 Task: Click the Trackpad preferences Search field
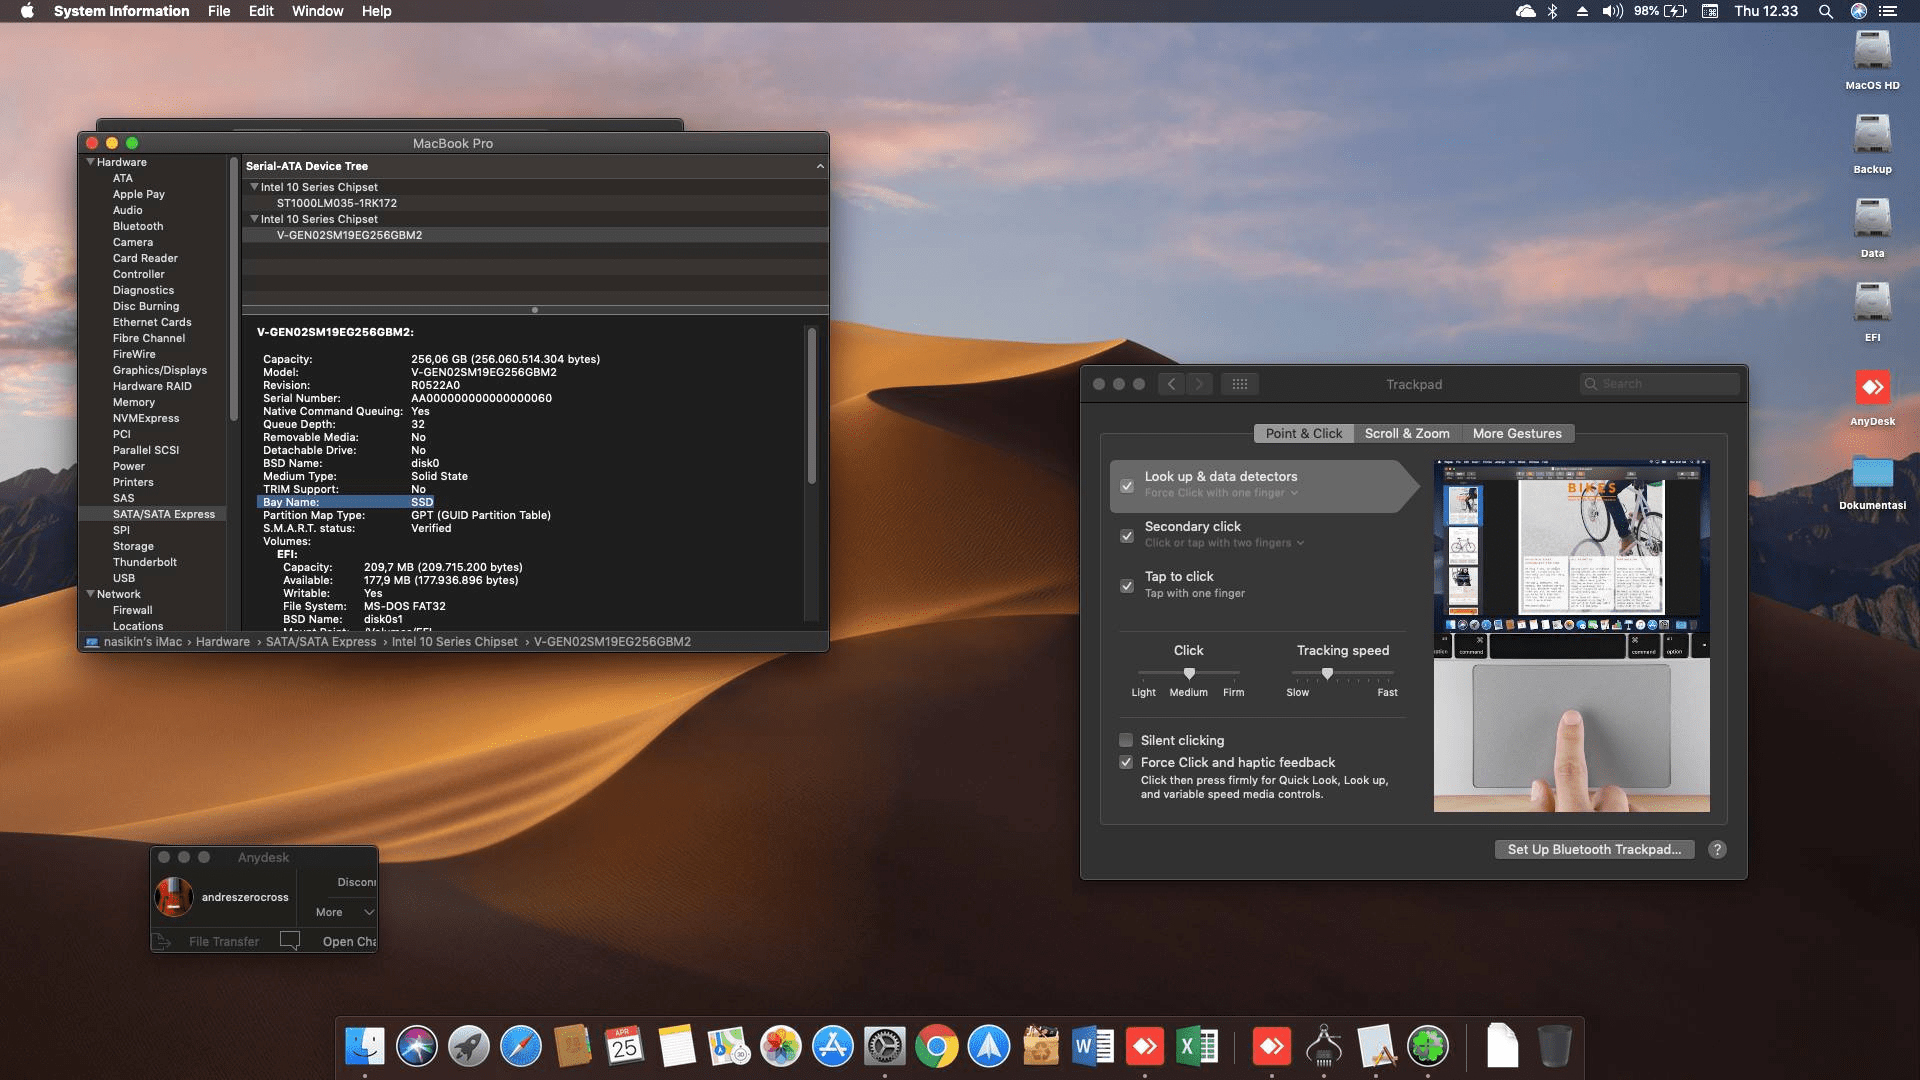click(1659, 384)
